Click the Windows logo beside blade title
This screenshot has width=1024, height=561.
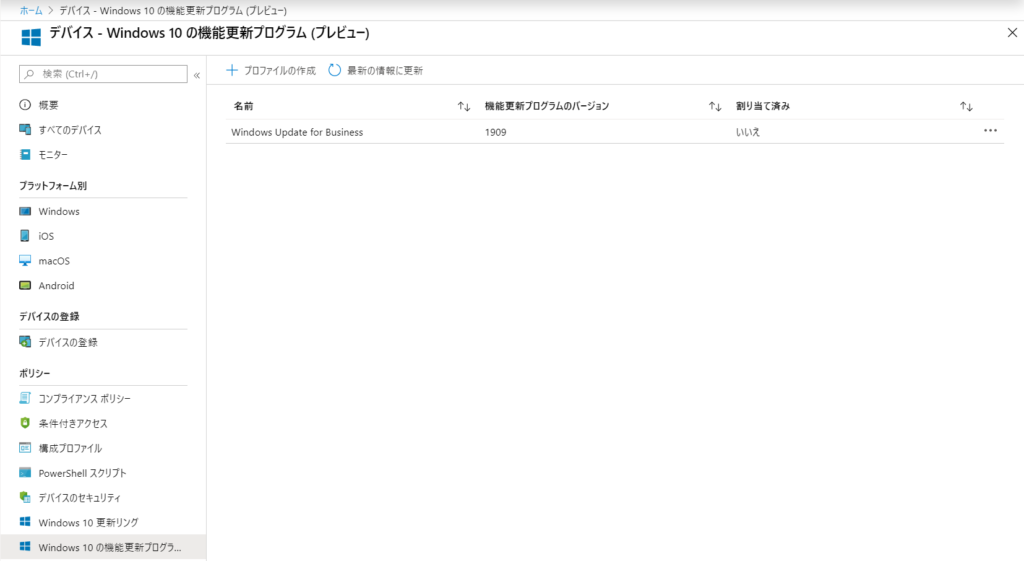click(x=31, y=37)
